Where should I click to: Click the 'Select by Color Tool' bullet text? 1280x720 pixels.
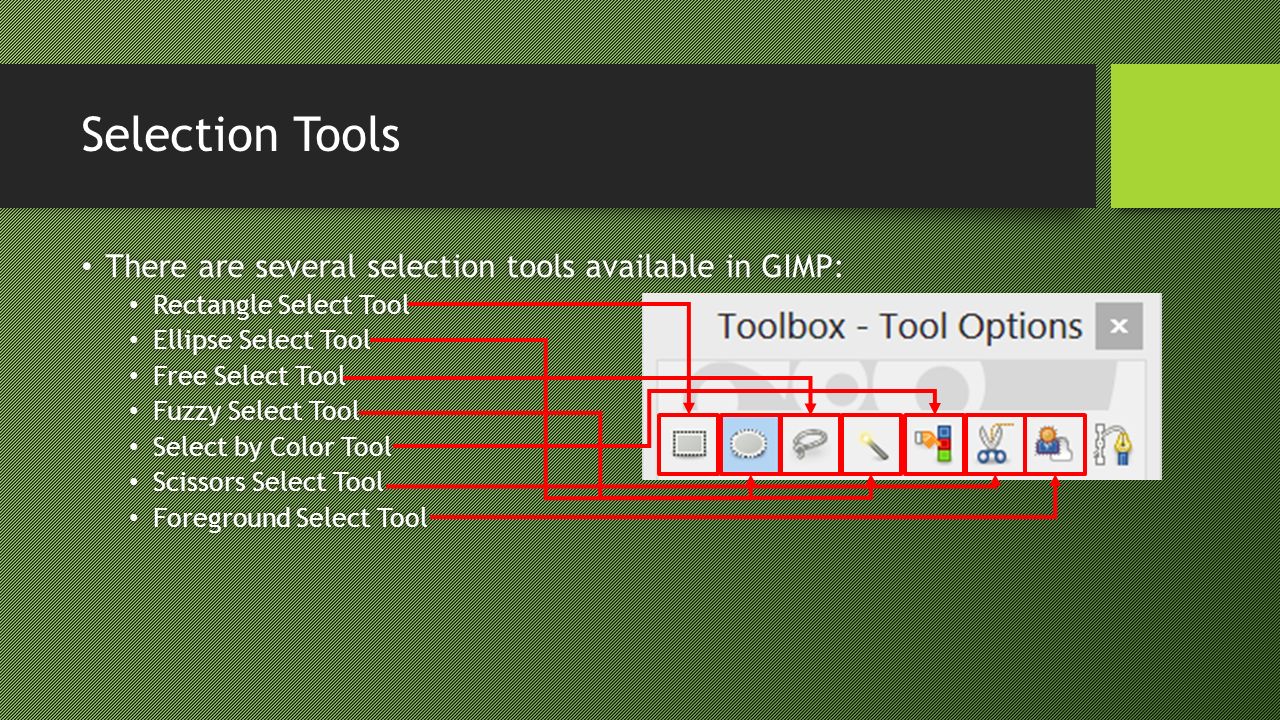272,447
